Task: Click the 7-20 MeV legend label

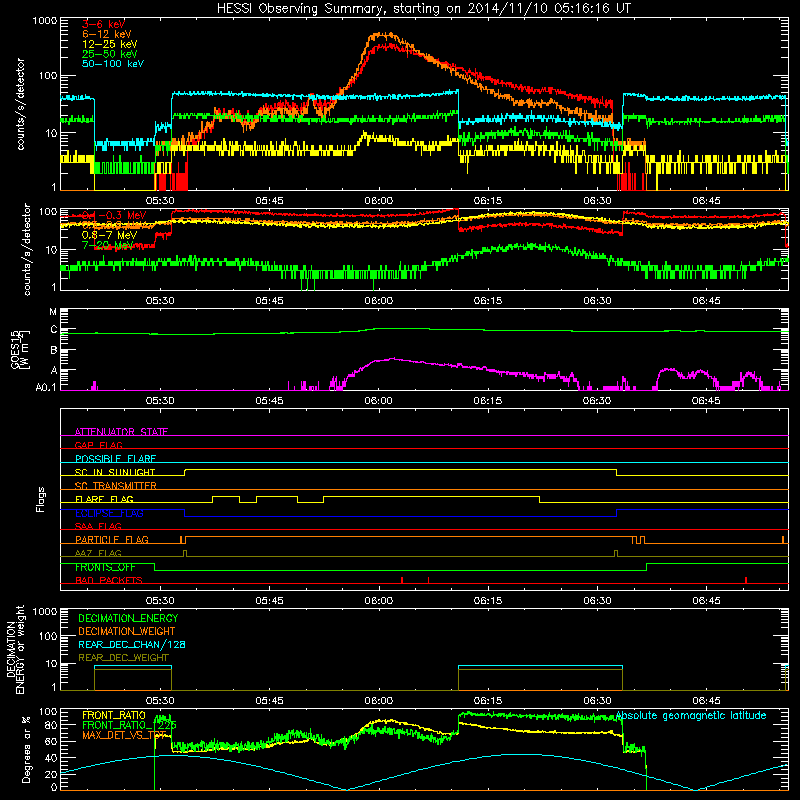Action: 107,245
